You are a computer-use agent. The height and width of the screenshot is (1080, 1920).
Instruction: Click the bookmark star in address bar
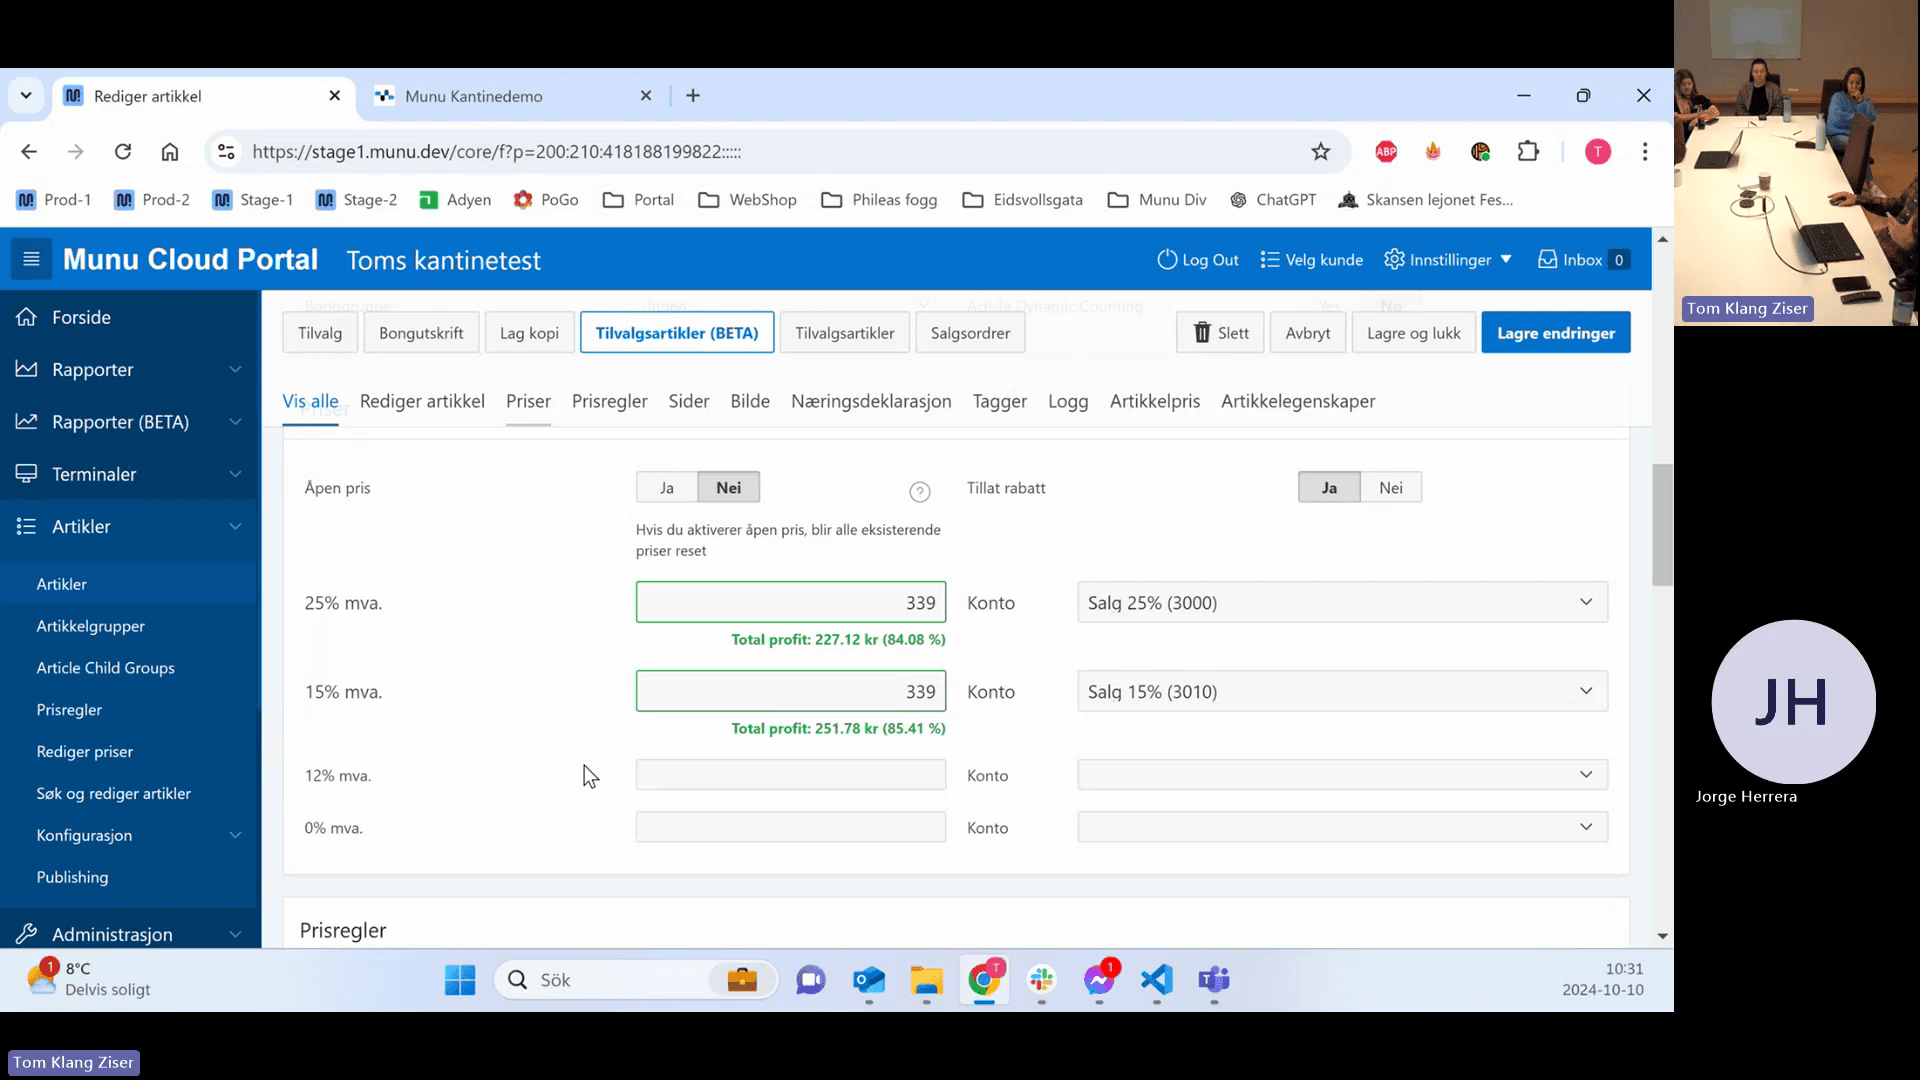point(1321,152)
